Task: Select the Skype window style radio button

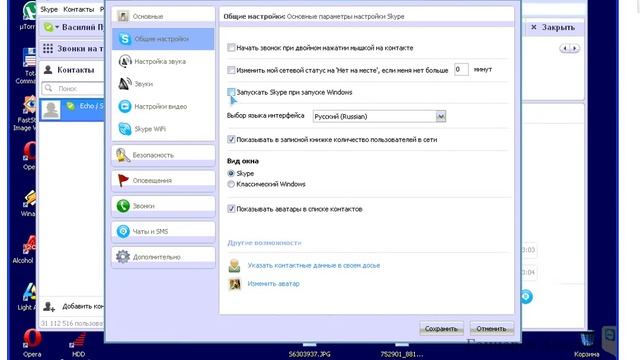Action: [x=231, y=173]
